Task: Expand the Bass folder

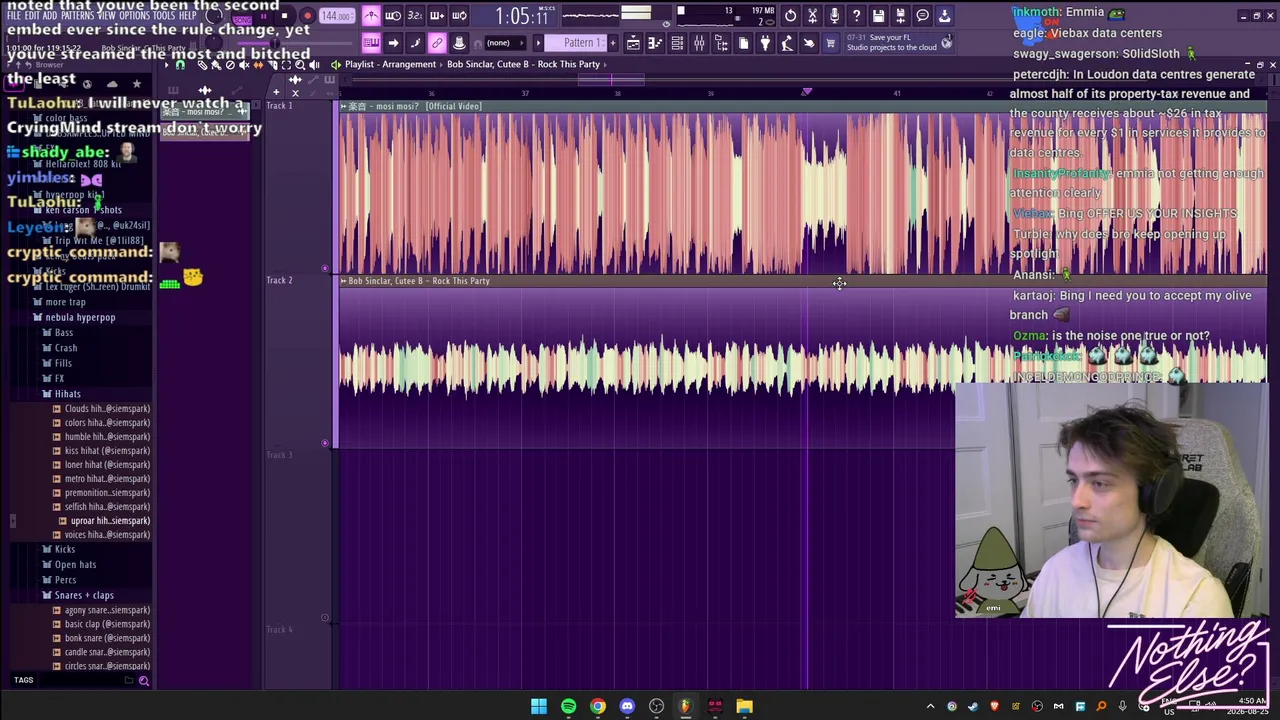Action: (x=63, y=333)
